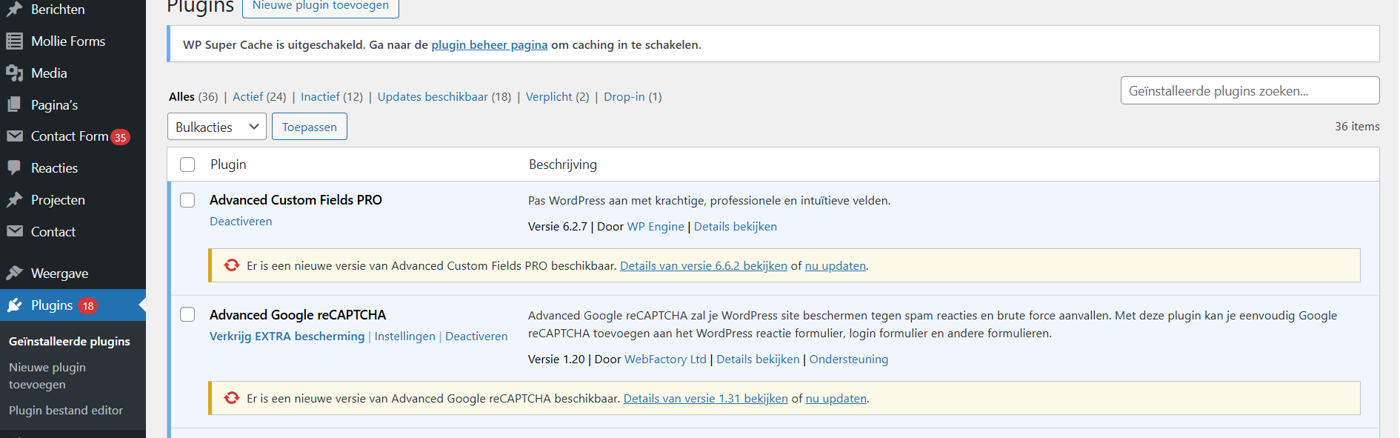Select Nieuwe plugin toevoegen submenu item
The image size is (1400, 438).
coord(47,376)
